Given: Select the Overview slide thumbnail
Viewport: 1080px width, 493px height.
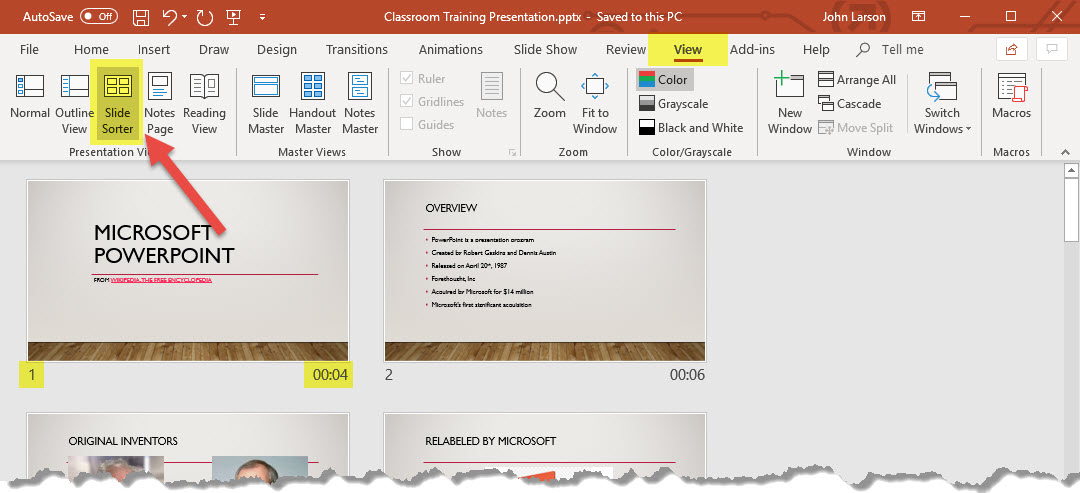Looking at the screenshot, I should pyautogui.click(x=545, y=271).
